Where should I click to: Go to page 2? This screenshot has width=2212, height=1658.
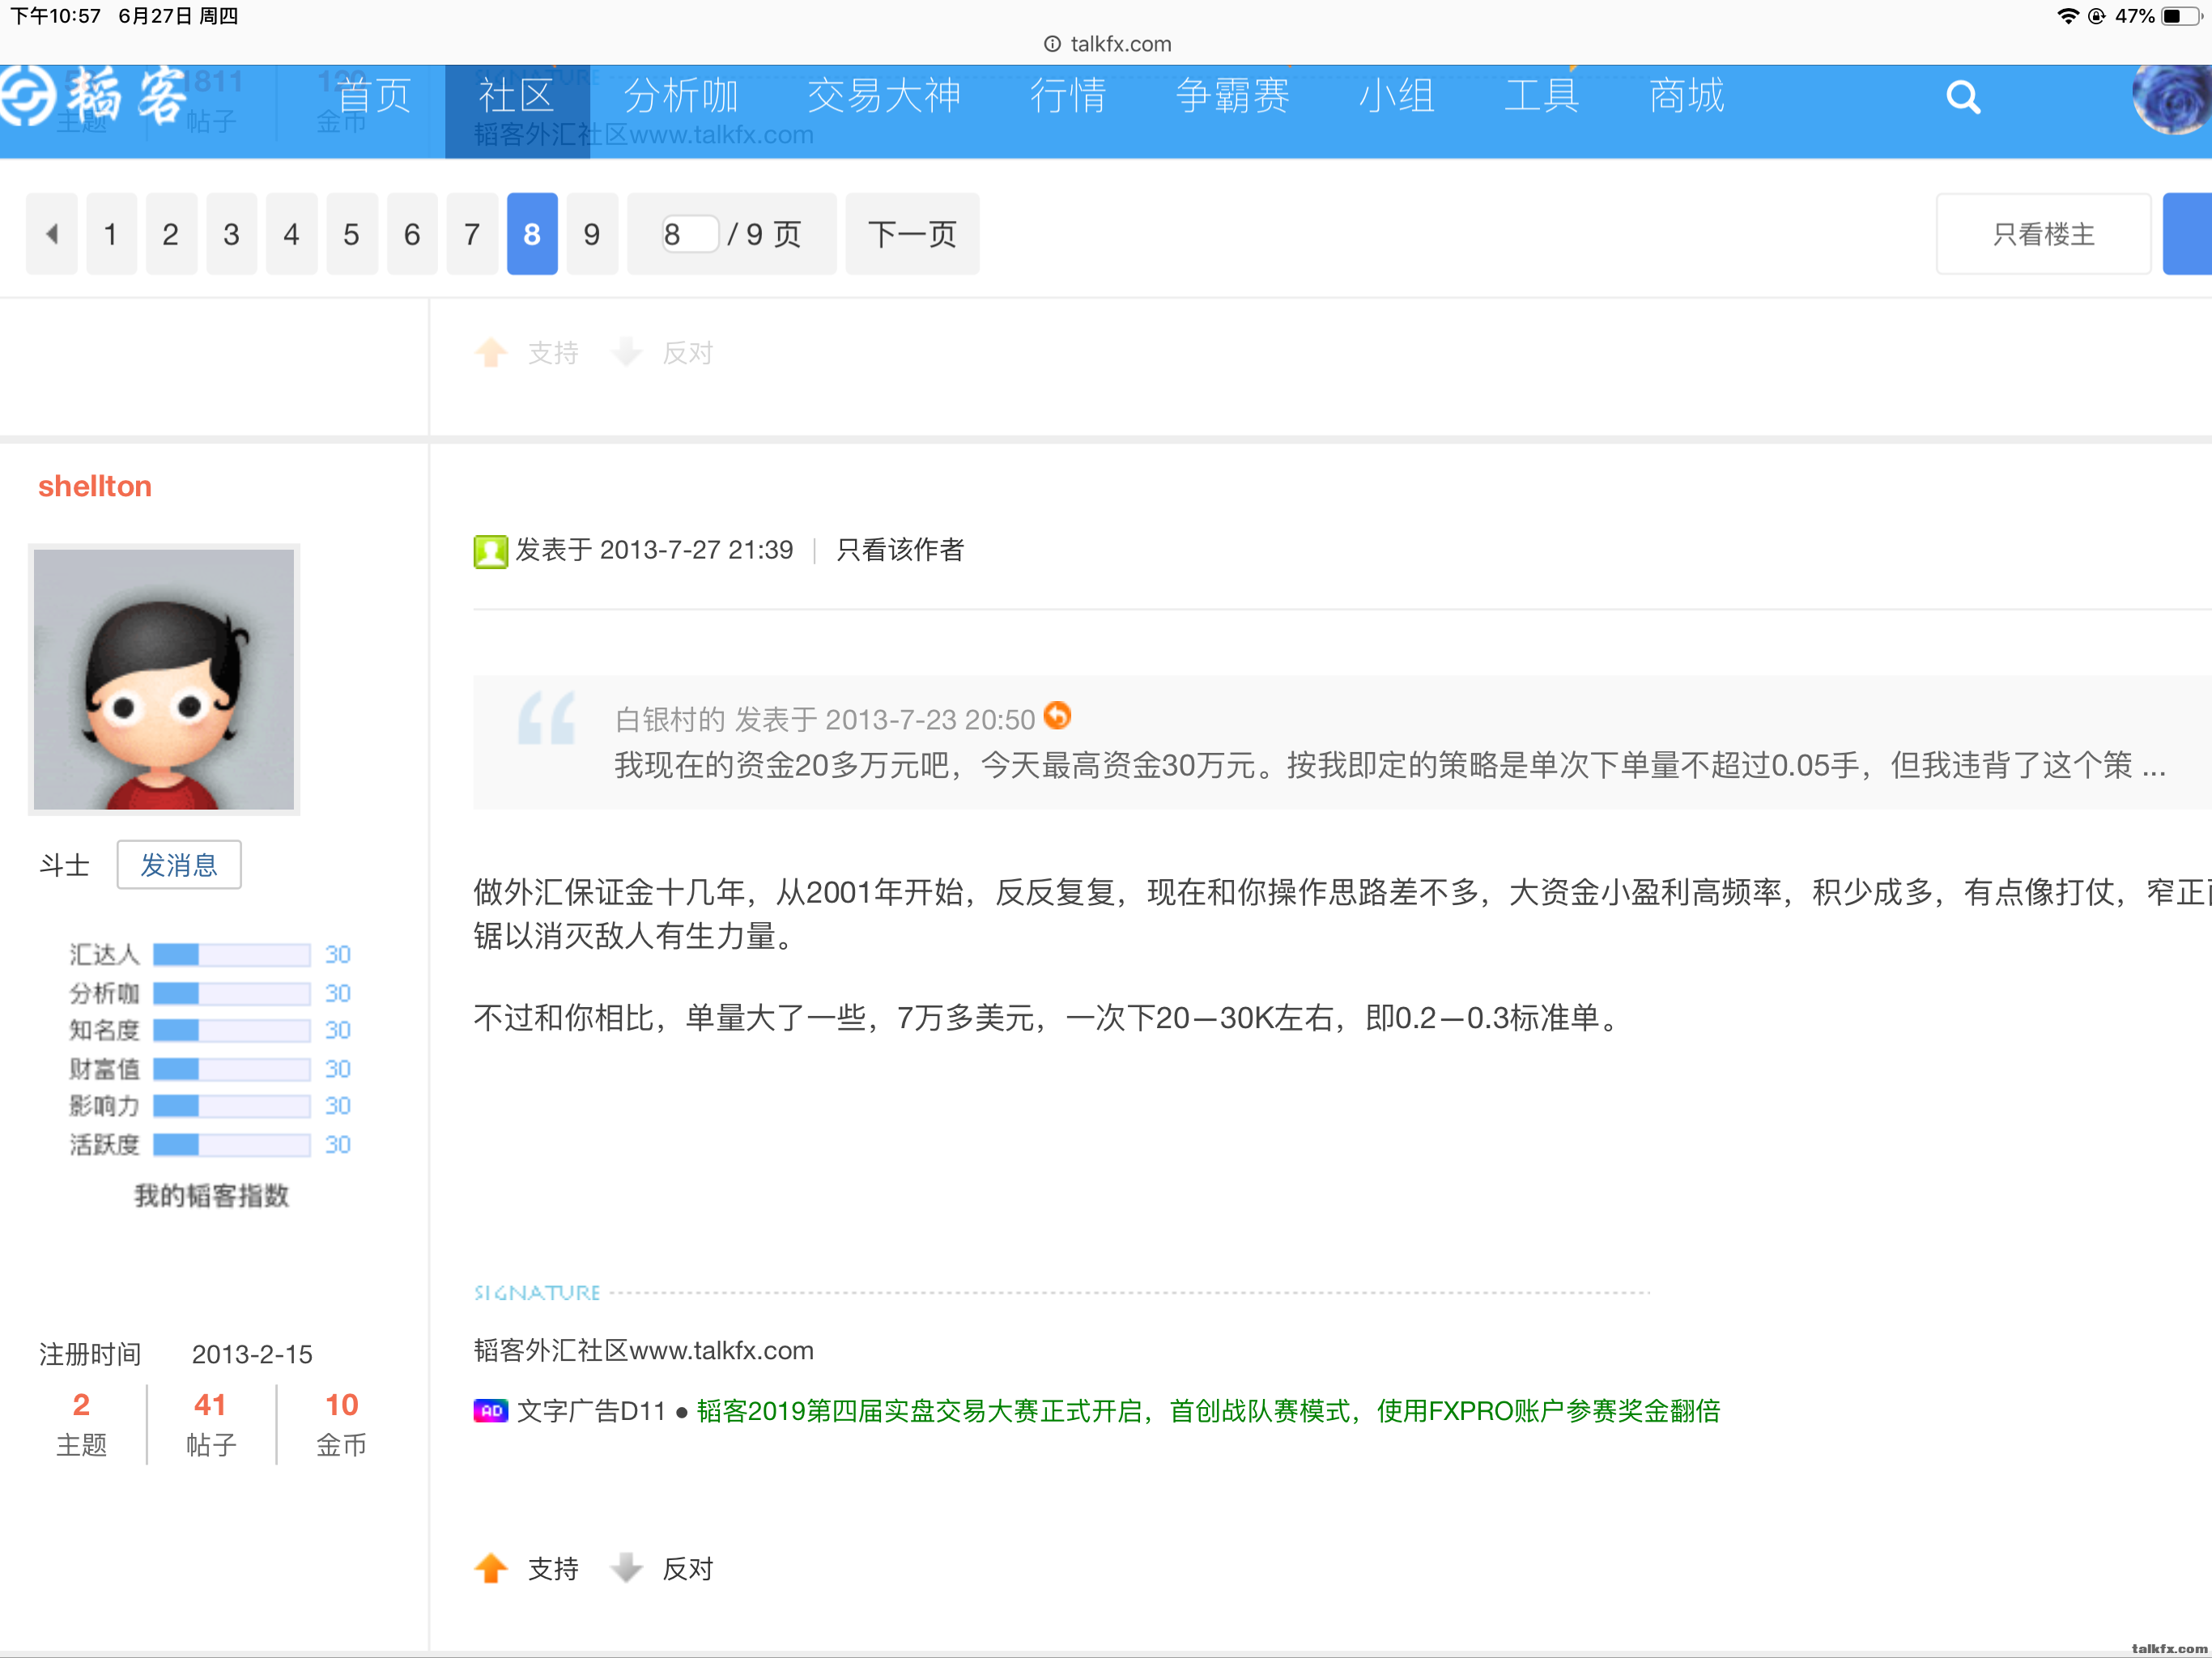click(x=171, y=234)
